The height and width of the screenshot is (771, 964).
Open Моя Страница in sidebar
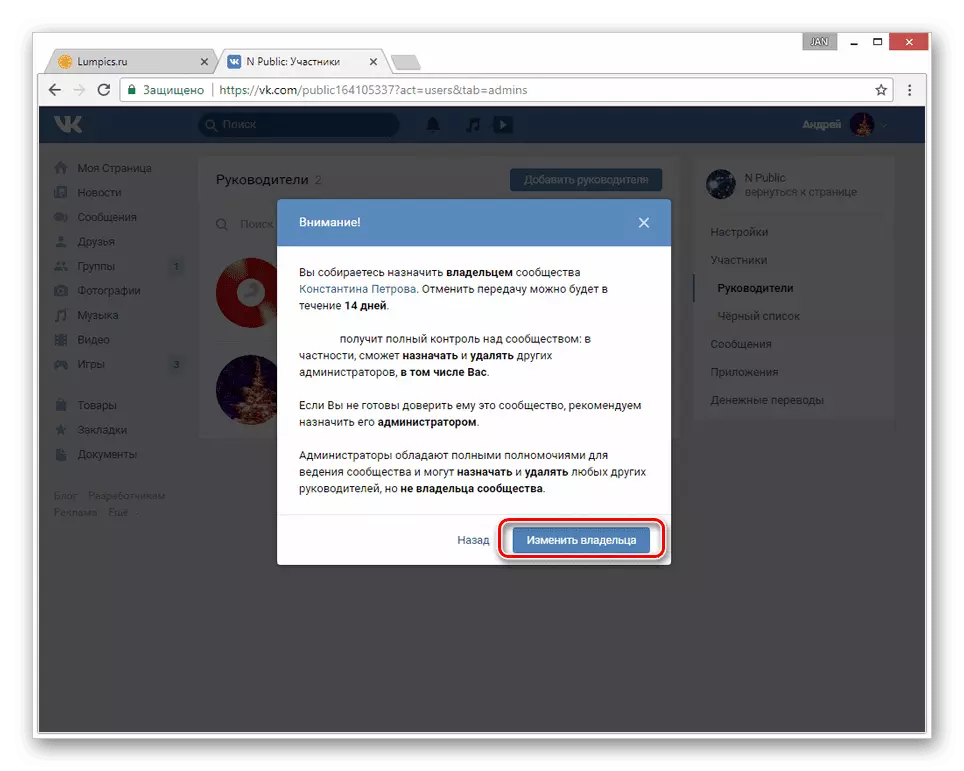pyautogui.click(x=114, y=168)
